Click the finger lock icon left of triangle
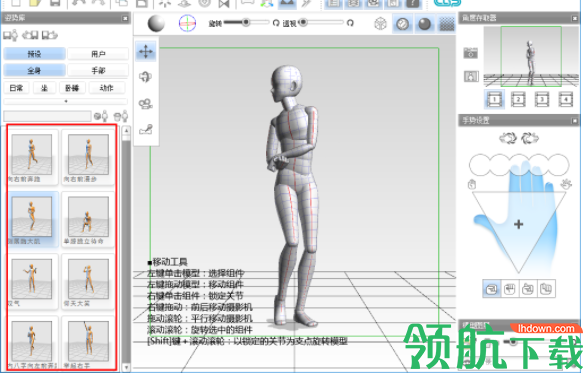583x376 pixels. [472, 184]
